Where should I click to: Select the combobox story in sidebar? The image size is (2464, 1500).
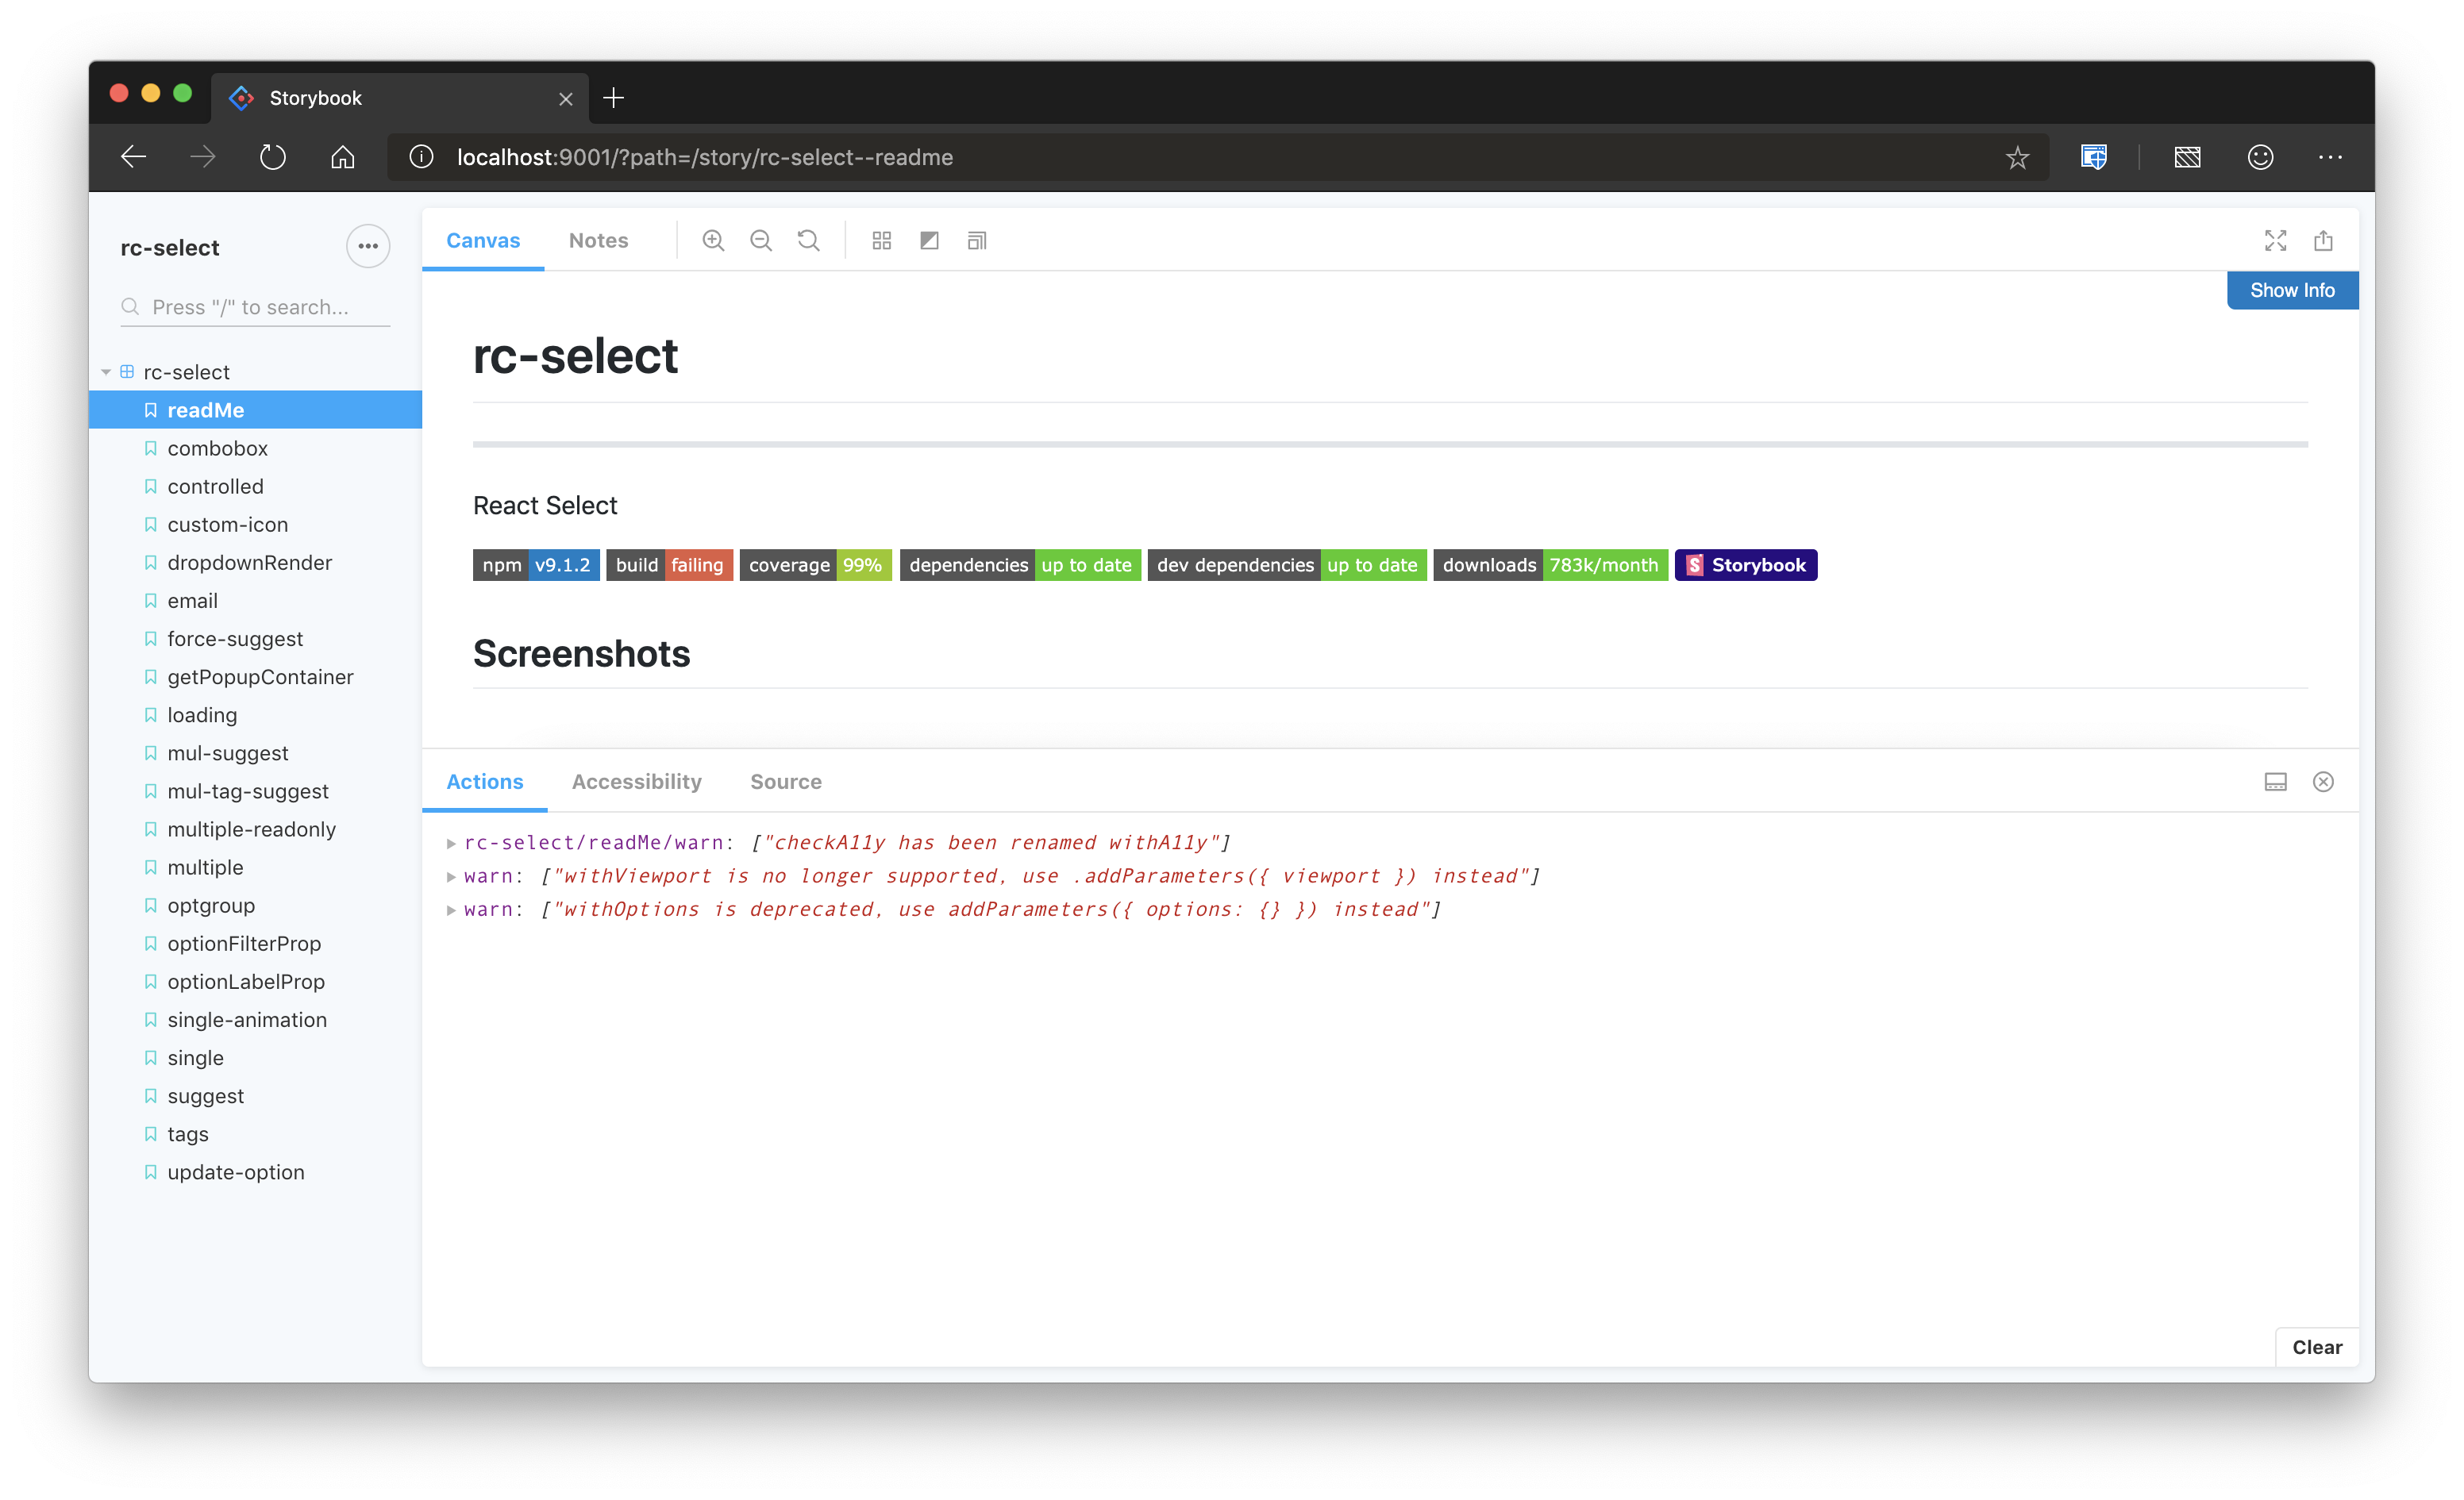pyautogui.click(x=217, y=448)
